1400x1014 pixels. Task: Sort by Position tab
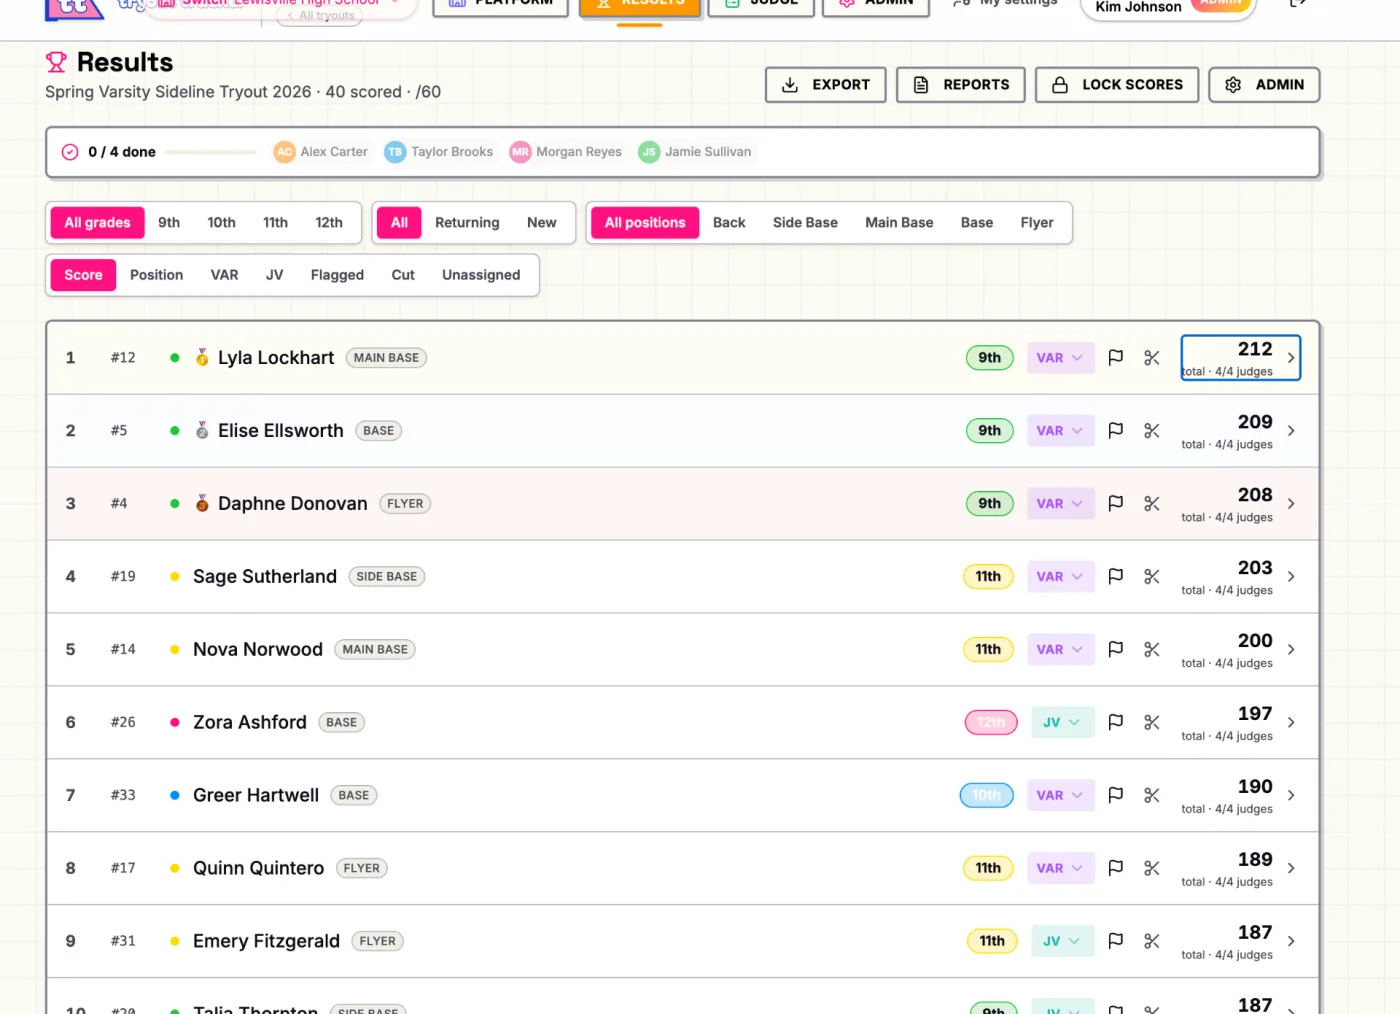coord(156,275)
